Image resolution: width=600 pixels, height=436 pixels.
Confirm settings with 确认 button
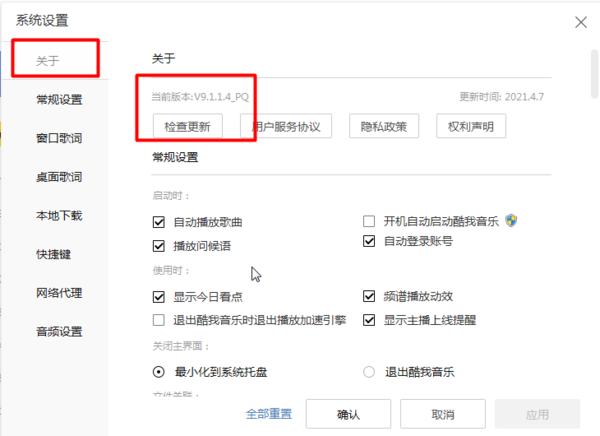(348, 414)
